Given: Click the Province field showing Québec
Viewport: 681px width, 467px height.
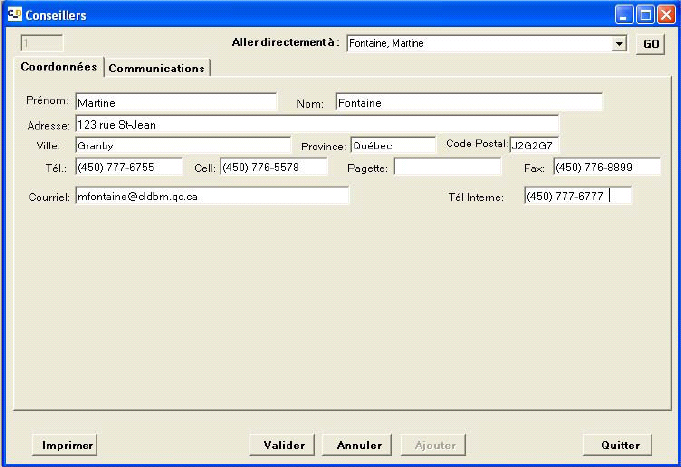Looking at the screenshot, I should click(x=392, y=145).
